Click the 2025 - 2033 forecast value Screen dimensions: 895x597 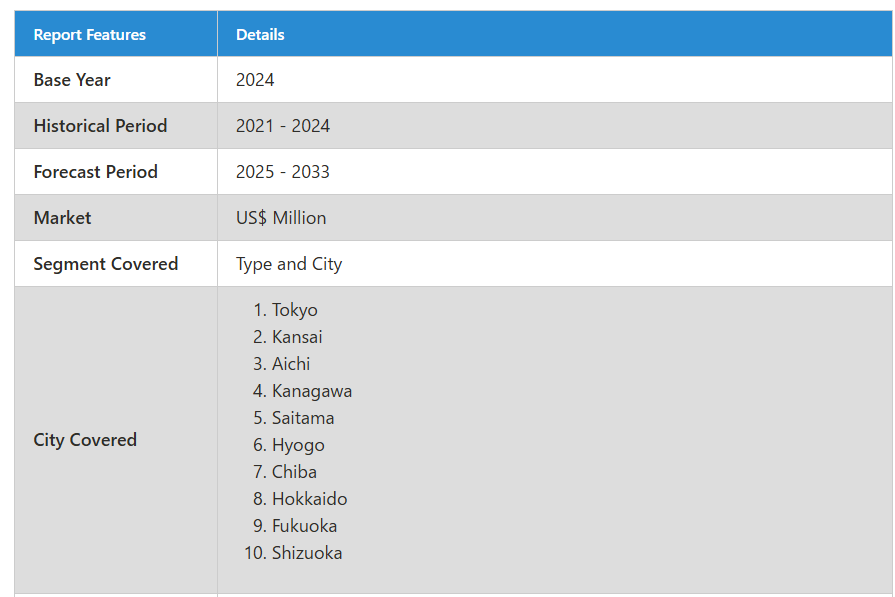point(283,172)
